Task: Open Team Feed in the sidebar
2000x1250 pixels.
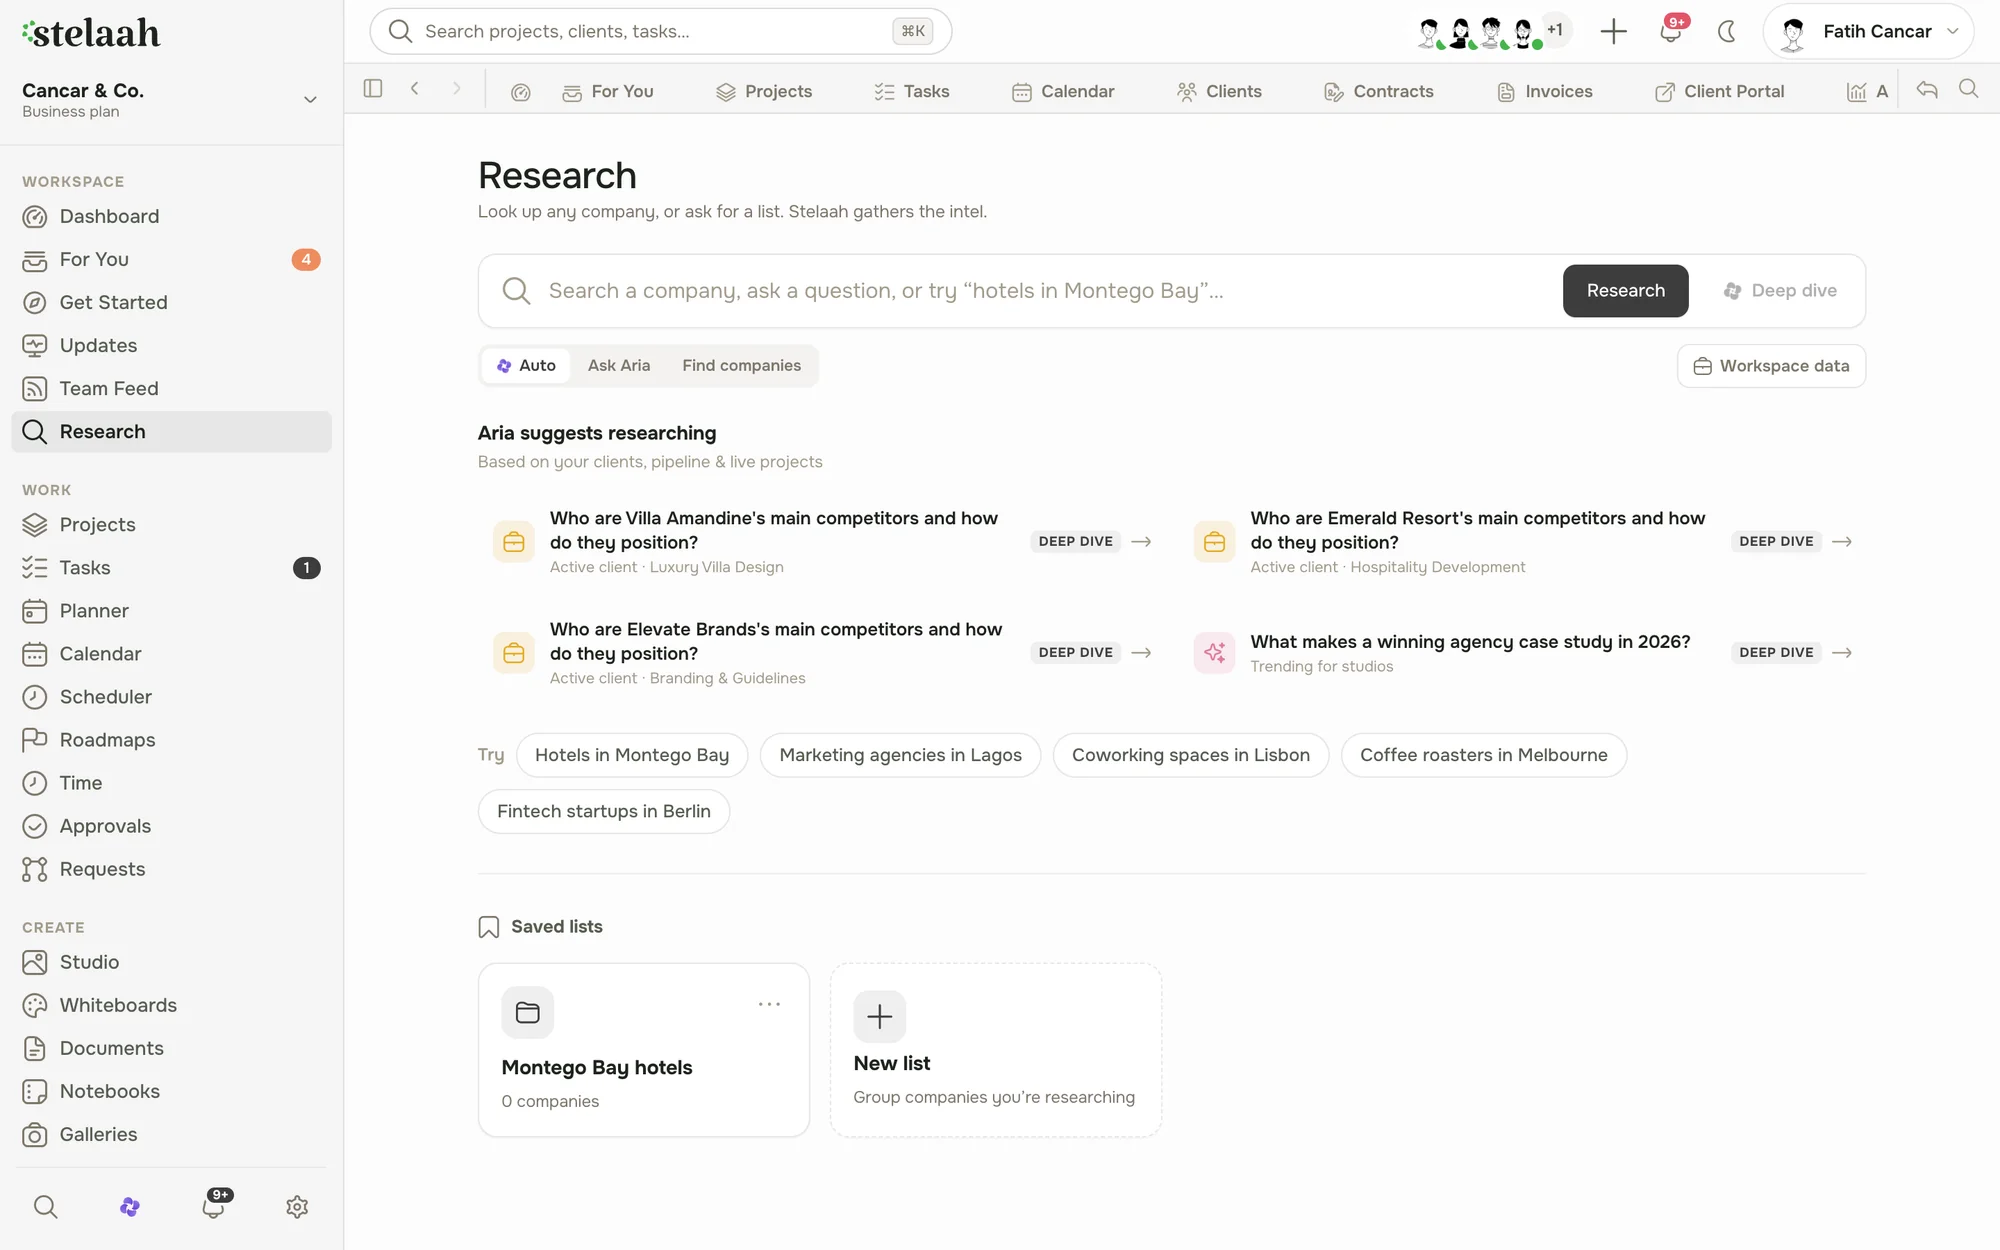Action: tap(171, 389)
